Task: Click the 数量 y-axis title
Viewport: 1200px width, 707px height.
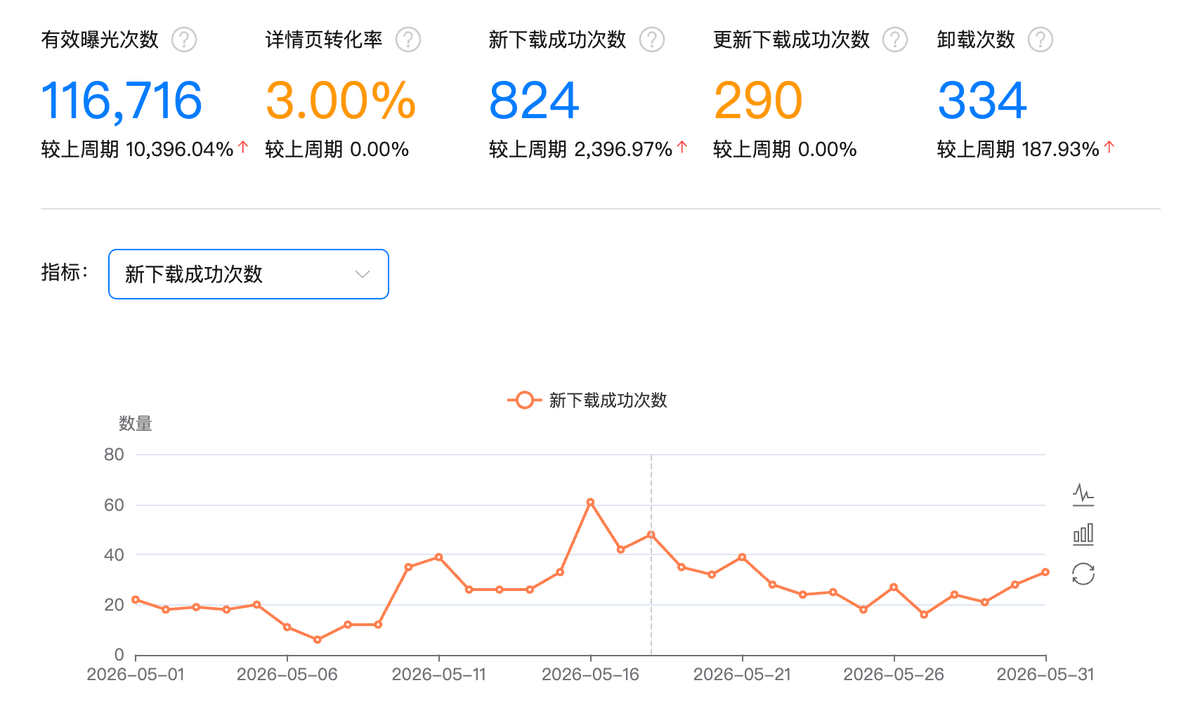Action: (x=136, y=424)
